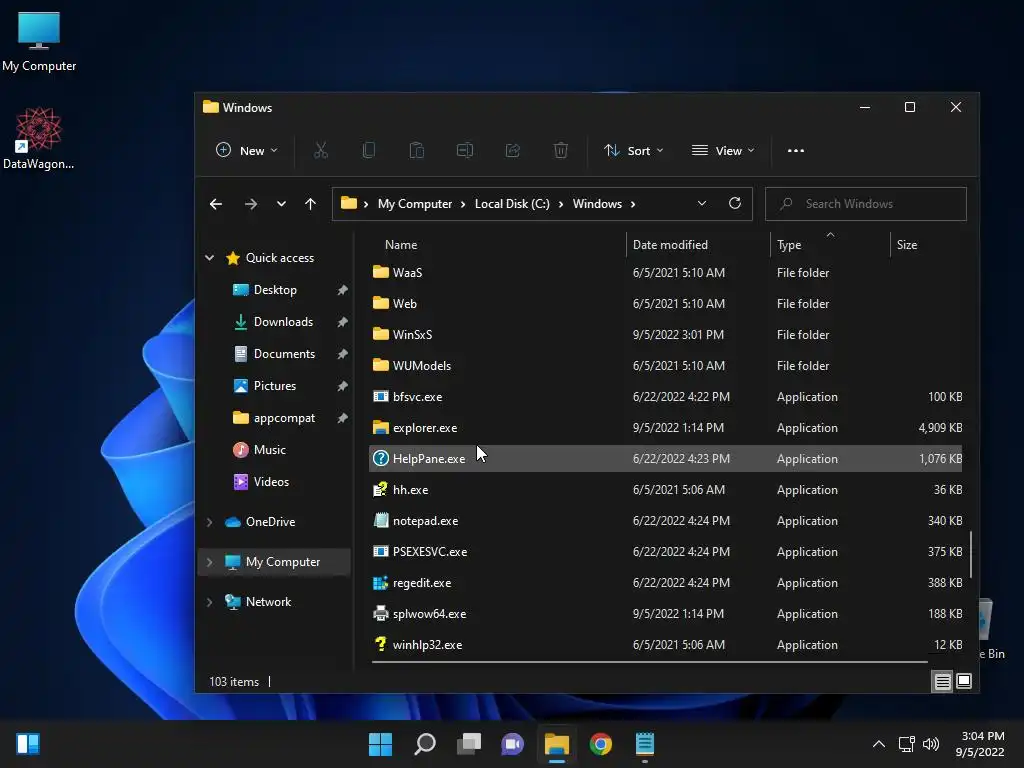Click My Computer breadcrumb in address bar

coord(415,204)
